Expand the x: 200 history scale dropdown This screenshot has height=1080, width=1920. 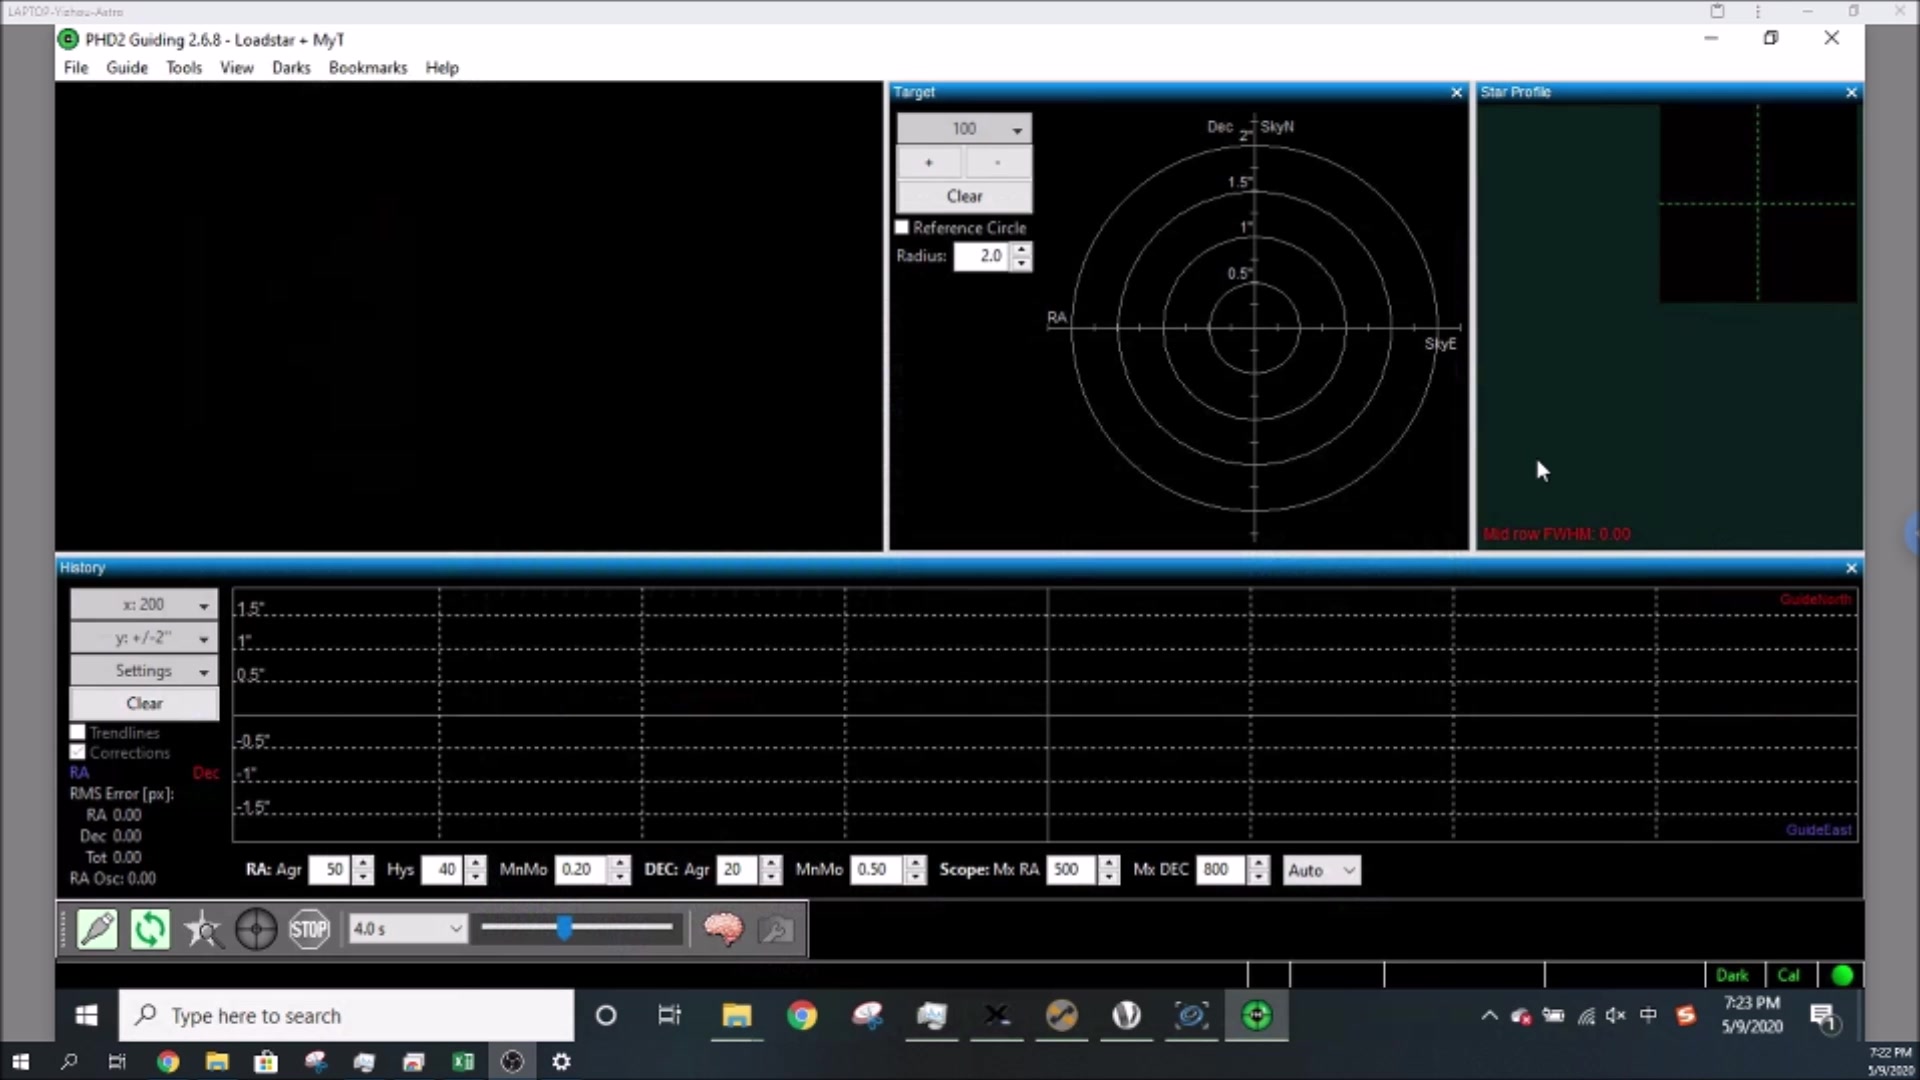[203, 604]
